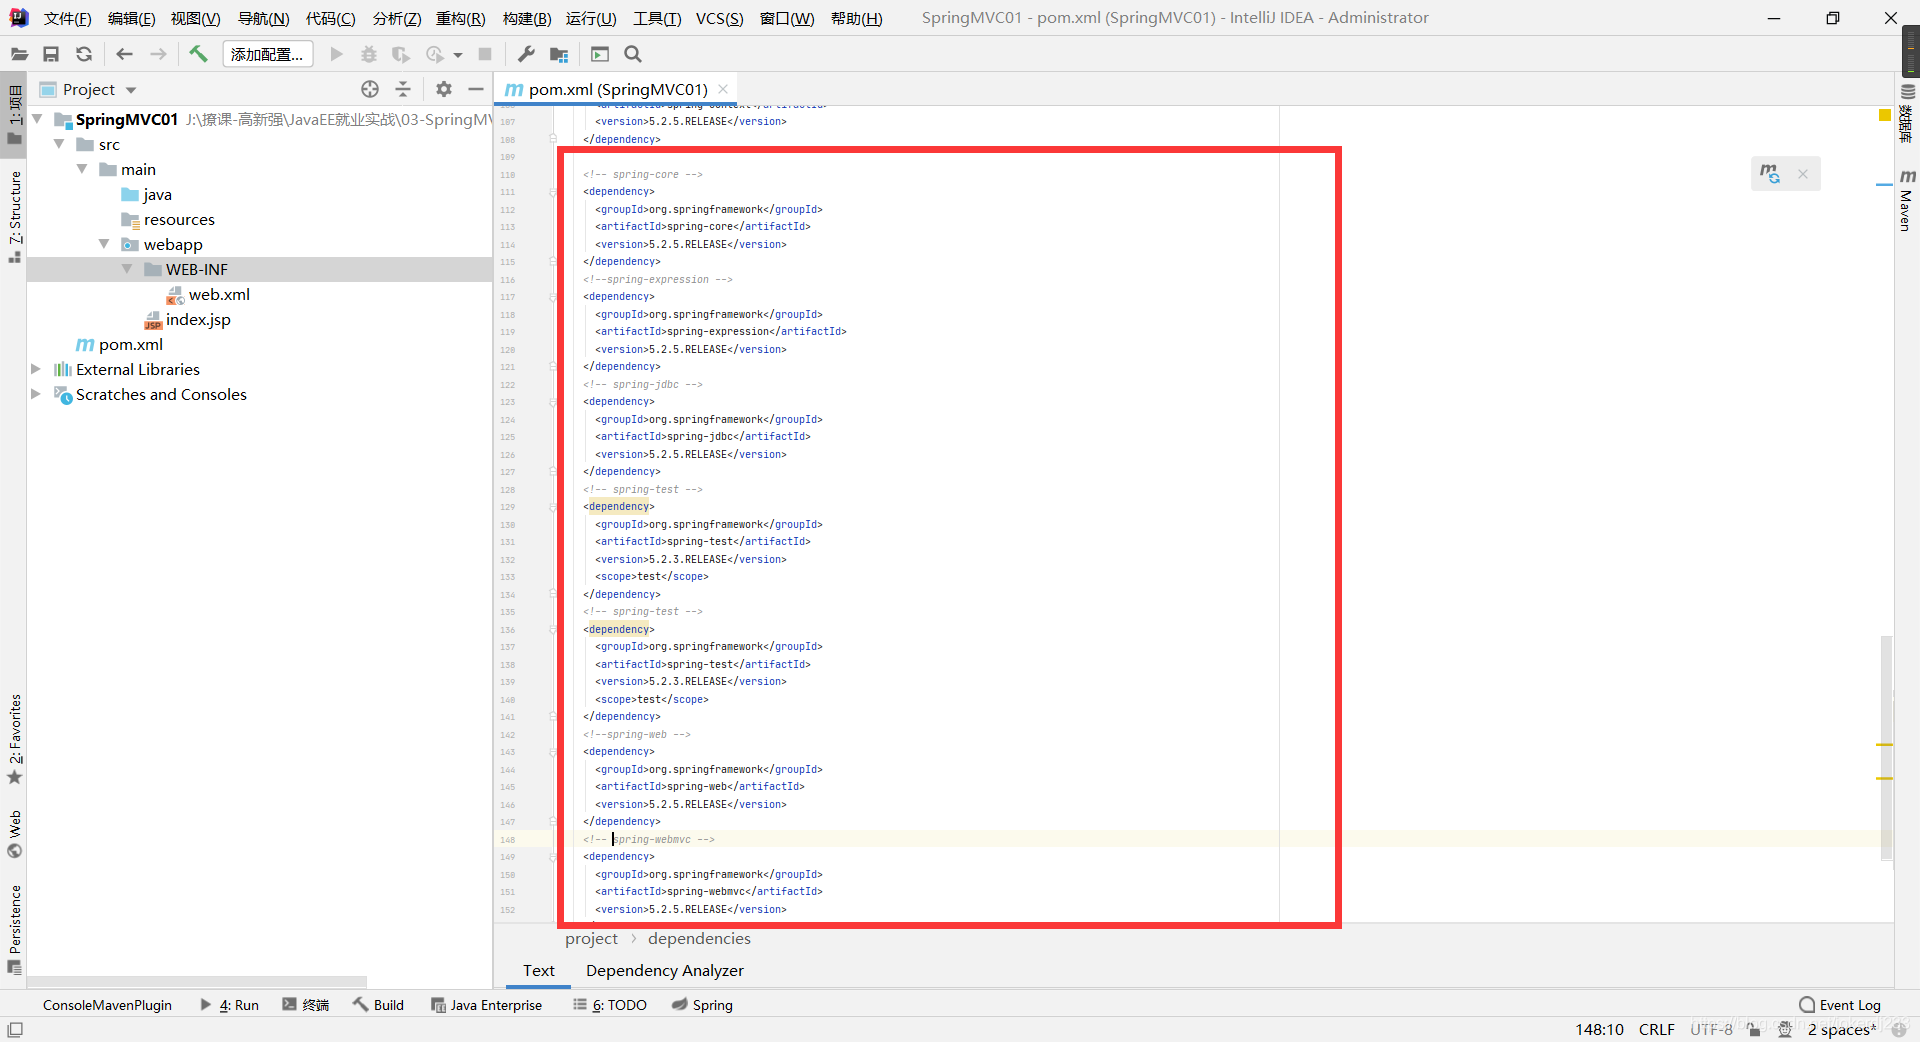Expand External Libraries node
Image resolution: width=1920 pixels, height=1042 pixels.
(36, 369)
